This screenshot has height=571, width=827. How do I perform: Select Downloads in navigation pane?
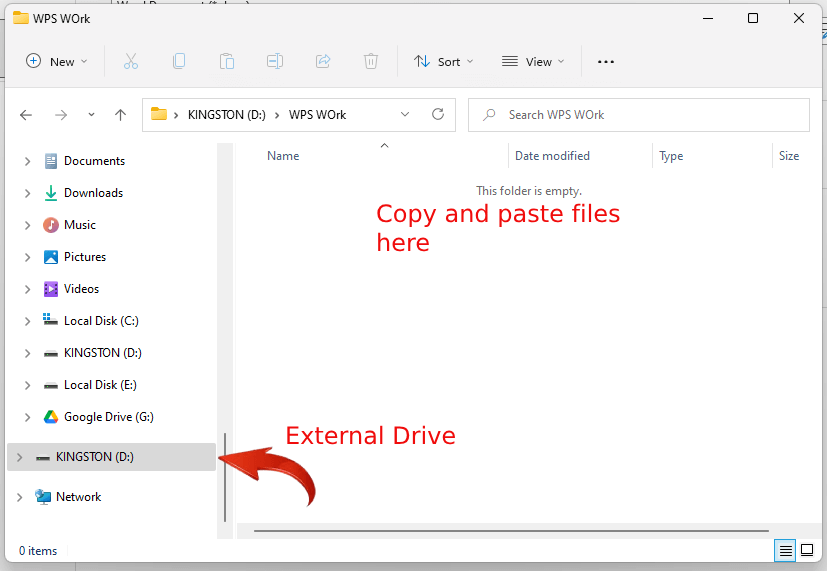point(93,193)
